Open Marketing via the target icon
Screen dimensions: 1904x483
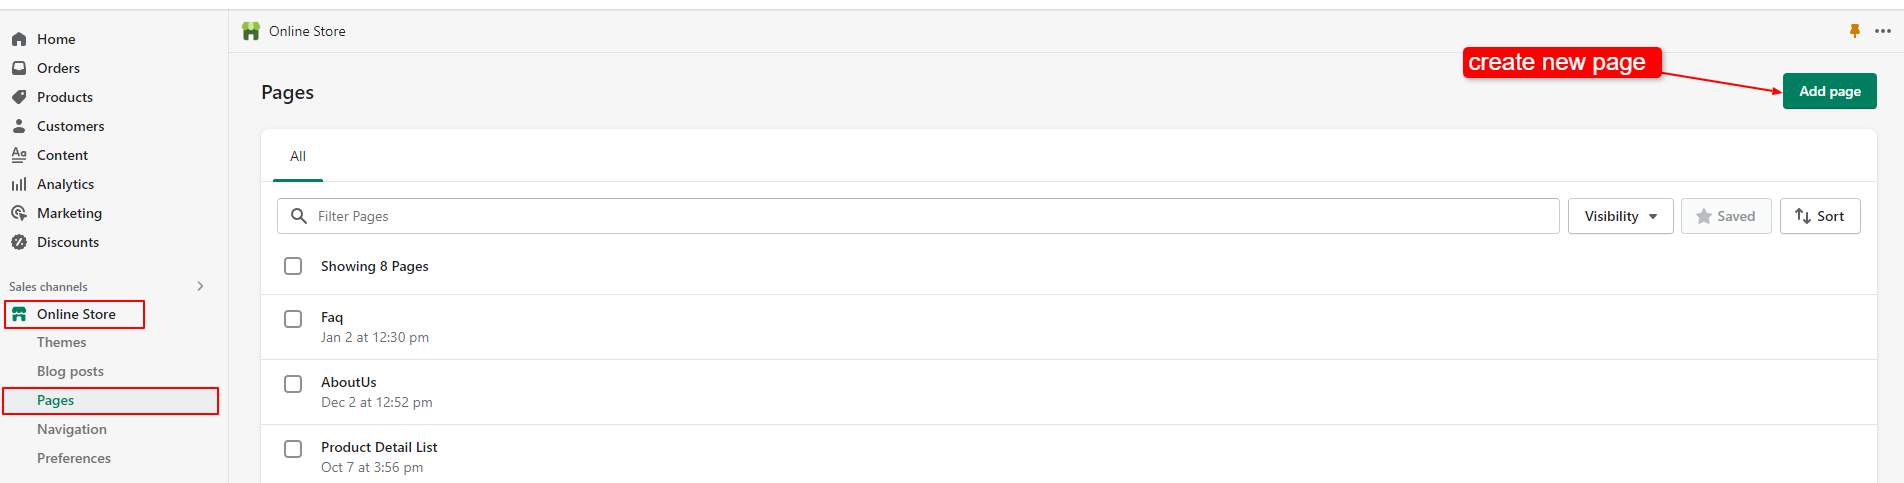[x=18, y=213]
